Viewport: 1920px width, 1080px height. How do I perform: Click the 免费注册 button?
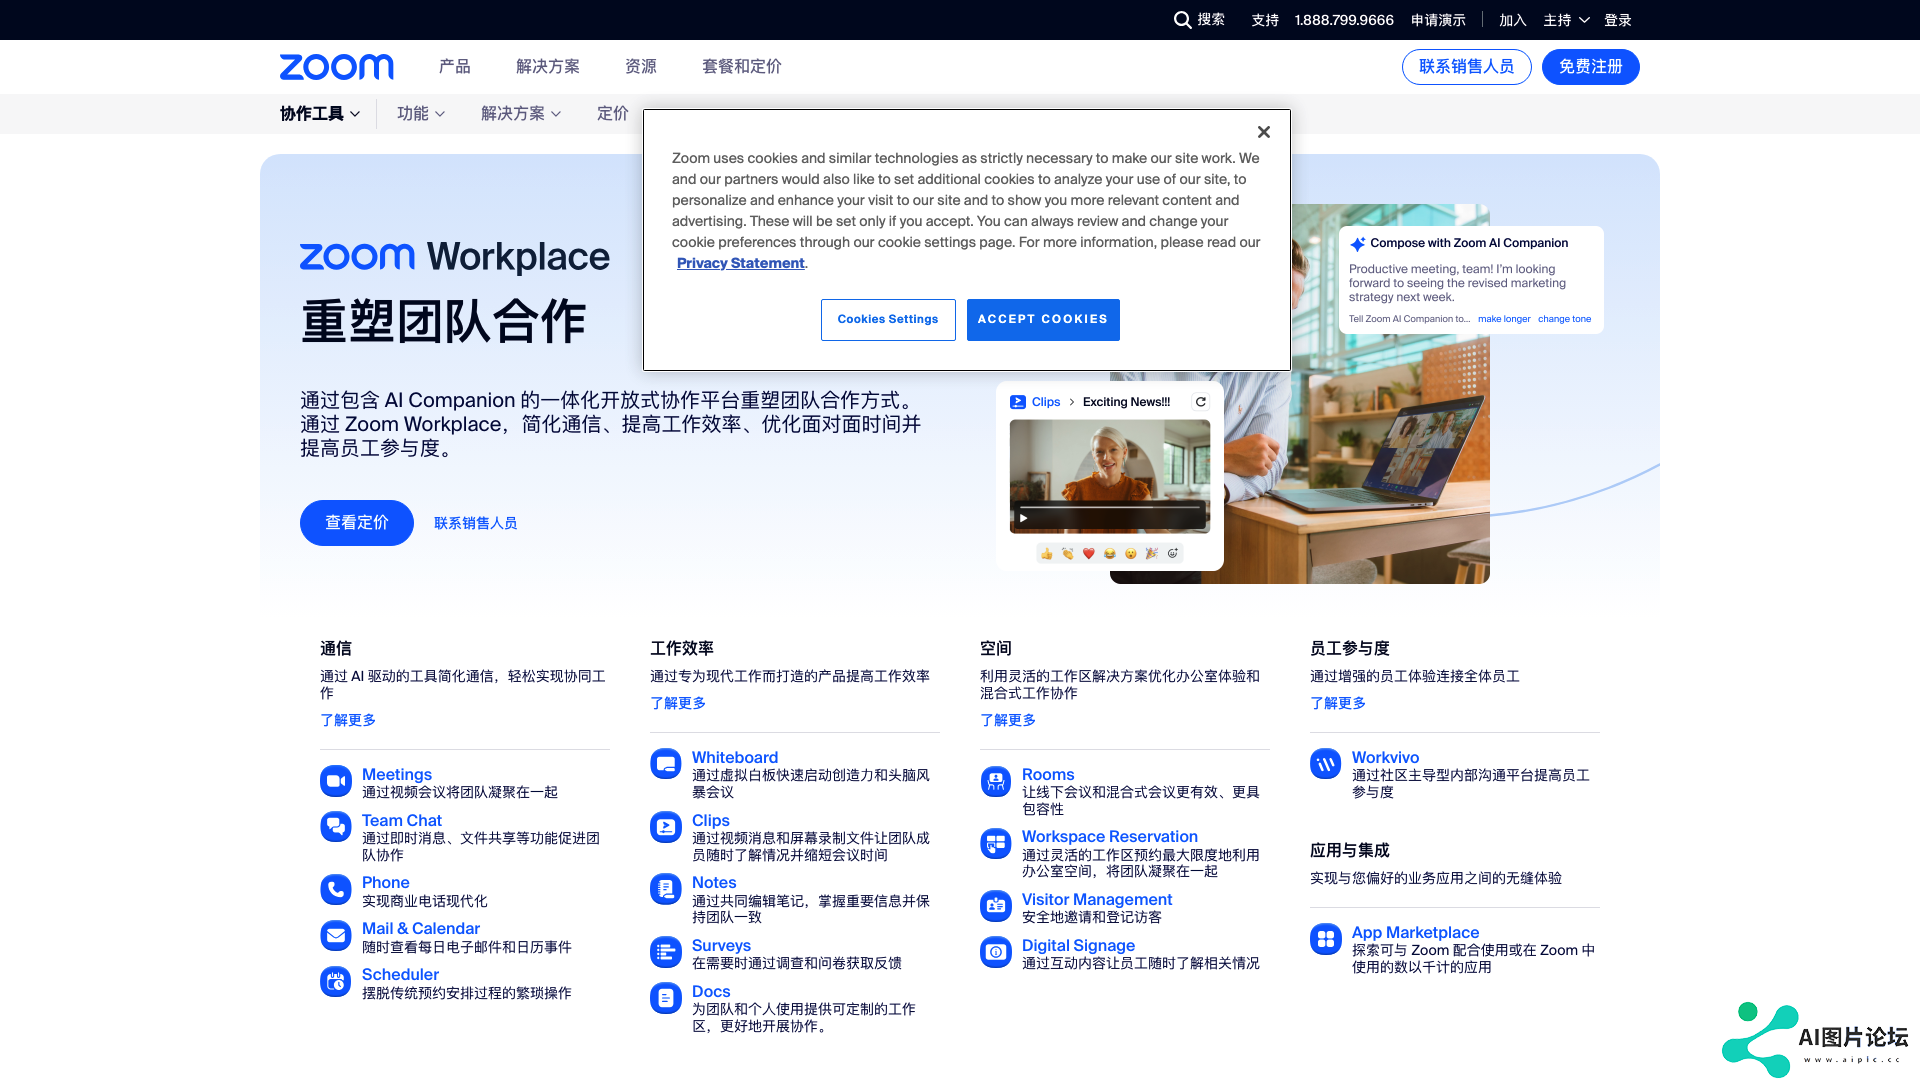click(1590, 67)
